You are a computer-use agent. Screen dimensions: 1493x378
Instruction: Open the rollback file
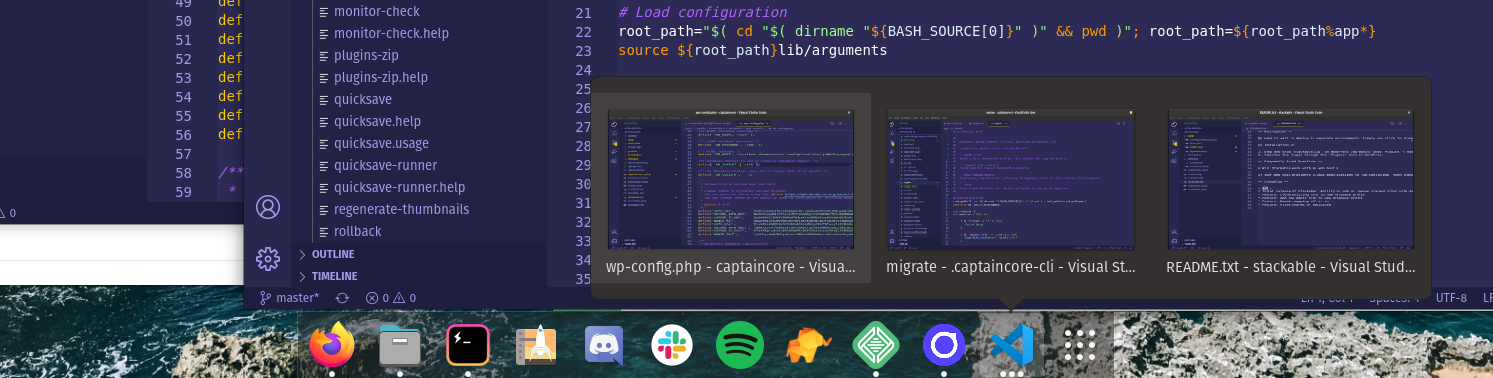point(358,231)
